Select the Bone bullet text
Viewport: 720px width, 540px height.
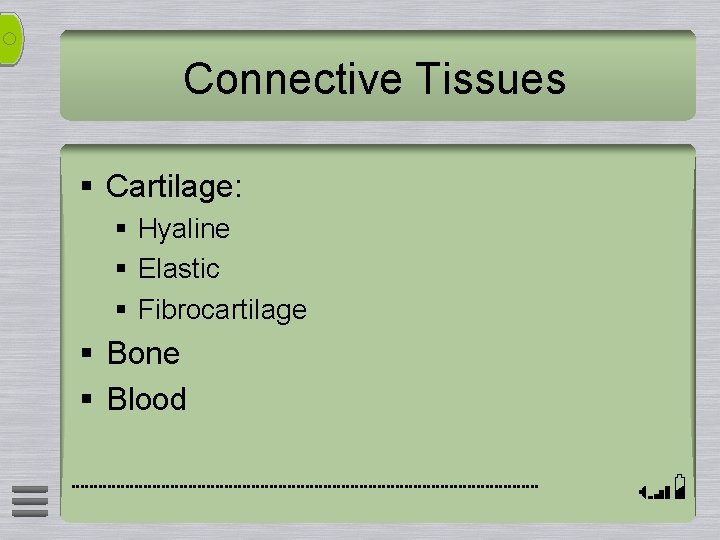click(143, 353)
